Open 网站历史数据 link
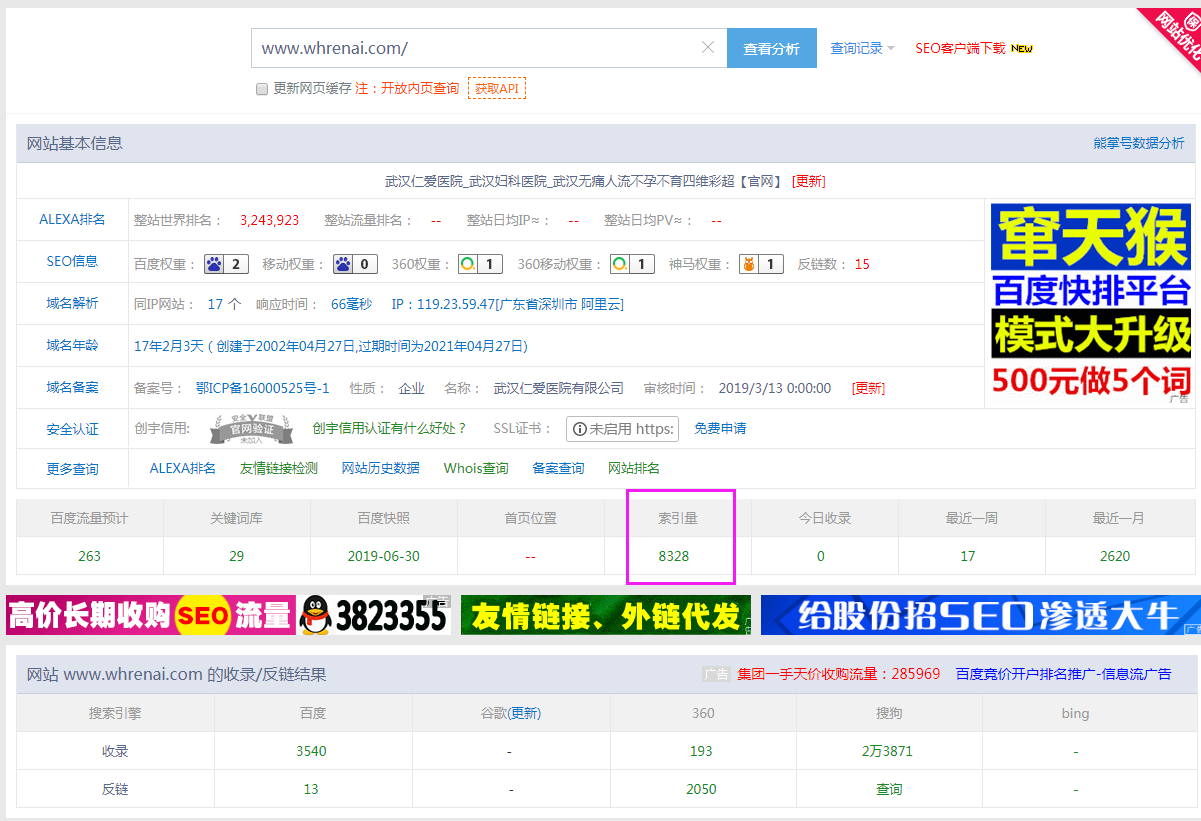This screenshot has width=1201, height=821. point(380,468)
